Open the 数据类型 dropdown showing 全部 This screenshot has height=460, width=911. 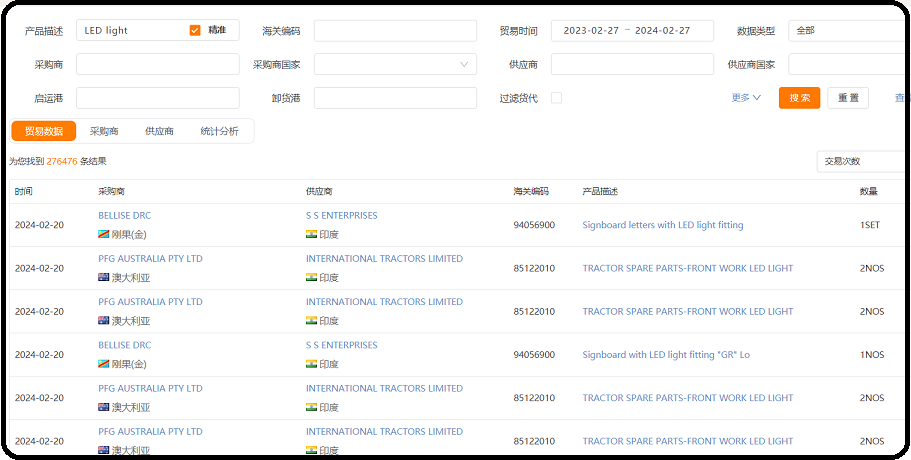848,31
